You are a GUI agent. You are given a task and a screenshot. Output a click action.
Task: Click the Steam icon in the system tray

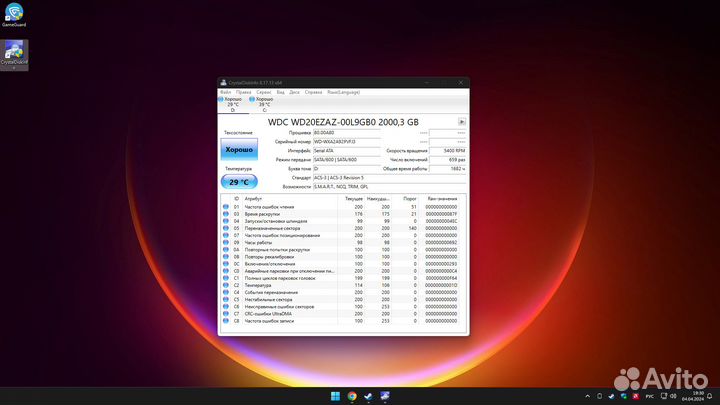point(611,396)
